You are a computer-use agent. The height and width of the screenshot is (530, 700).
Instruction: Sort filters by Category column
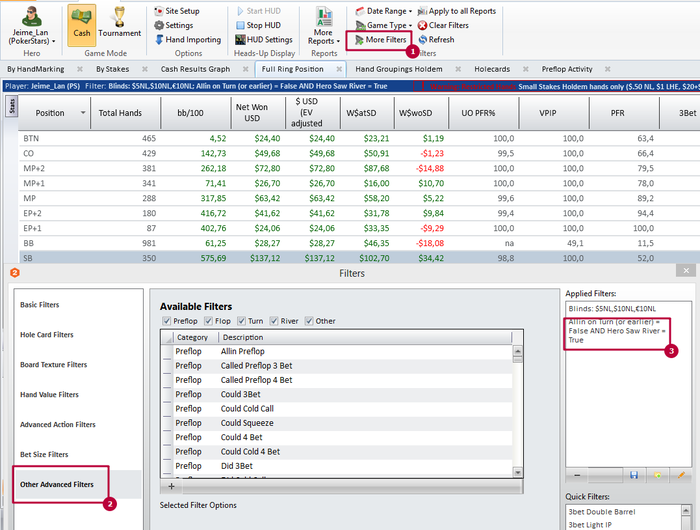195,337
